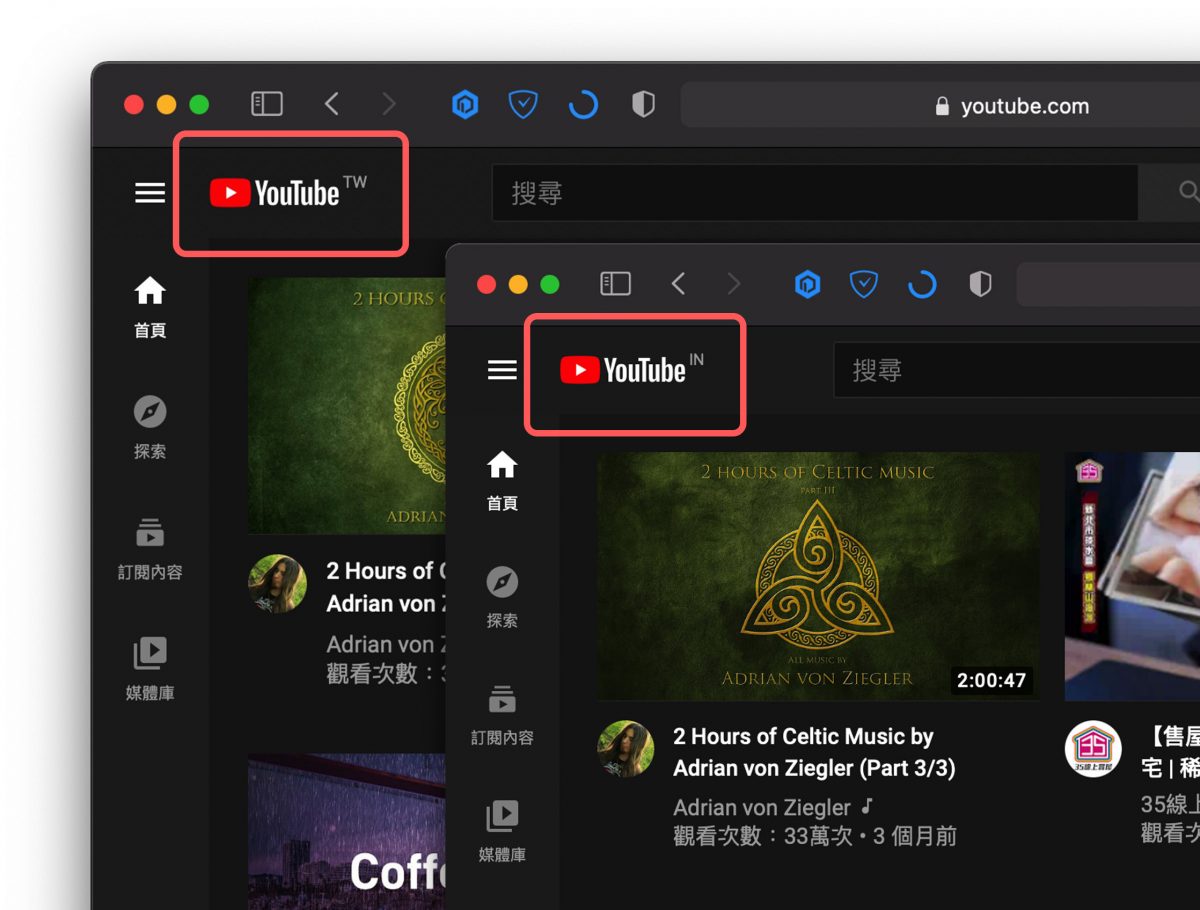Click blue hexagon extension in back window
This screenshot has height=910, width=1200.
pos(465,105)
